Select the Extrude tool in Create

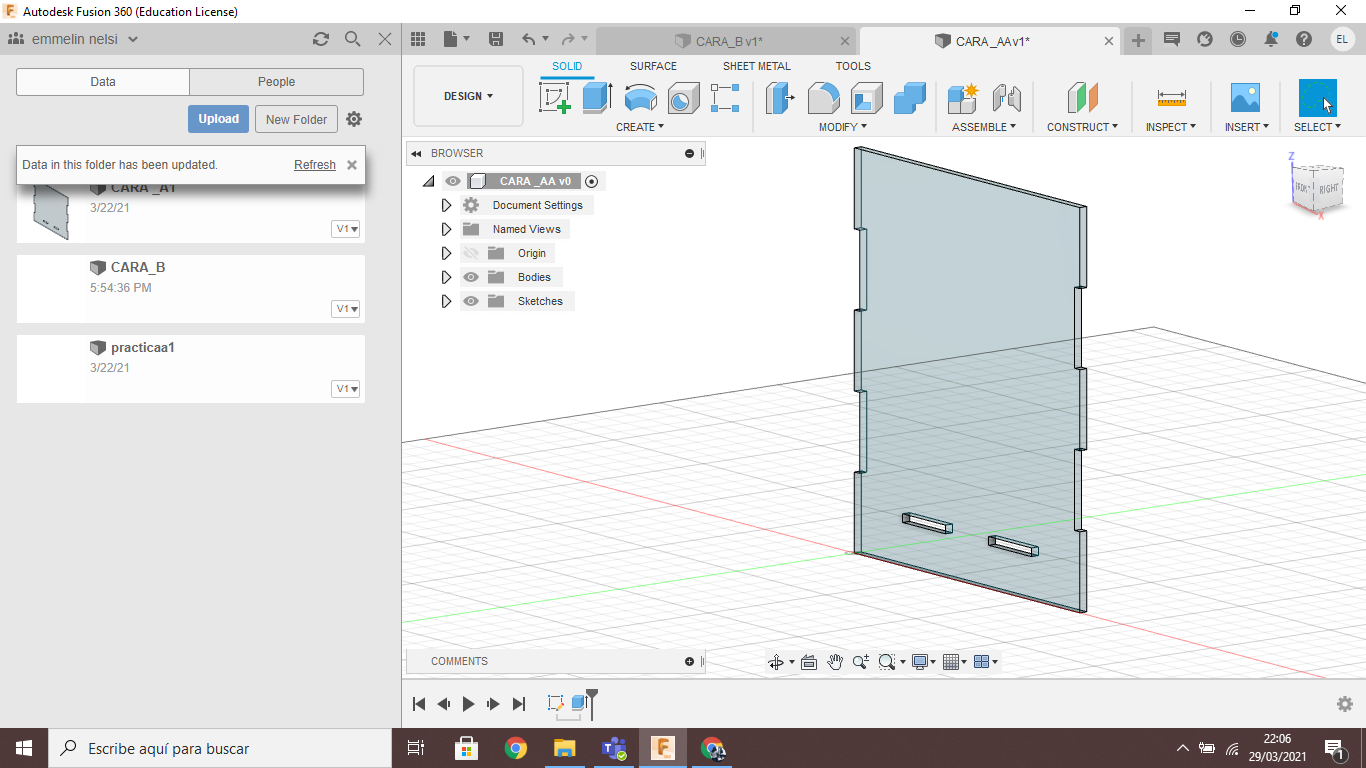point(597,98)
